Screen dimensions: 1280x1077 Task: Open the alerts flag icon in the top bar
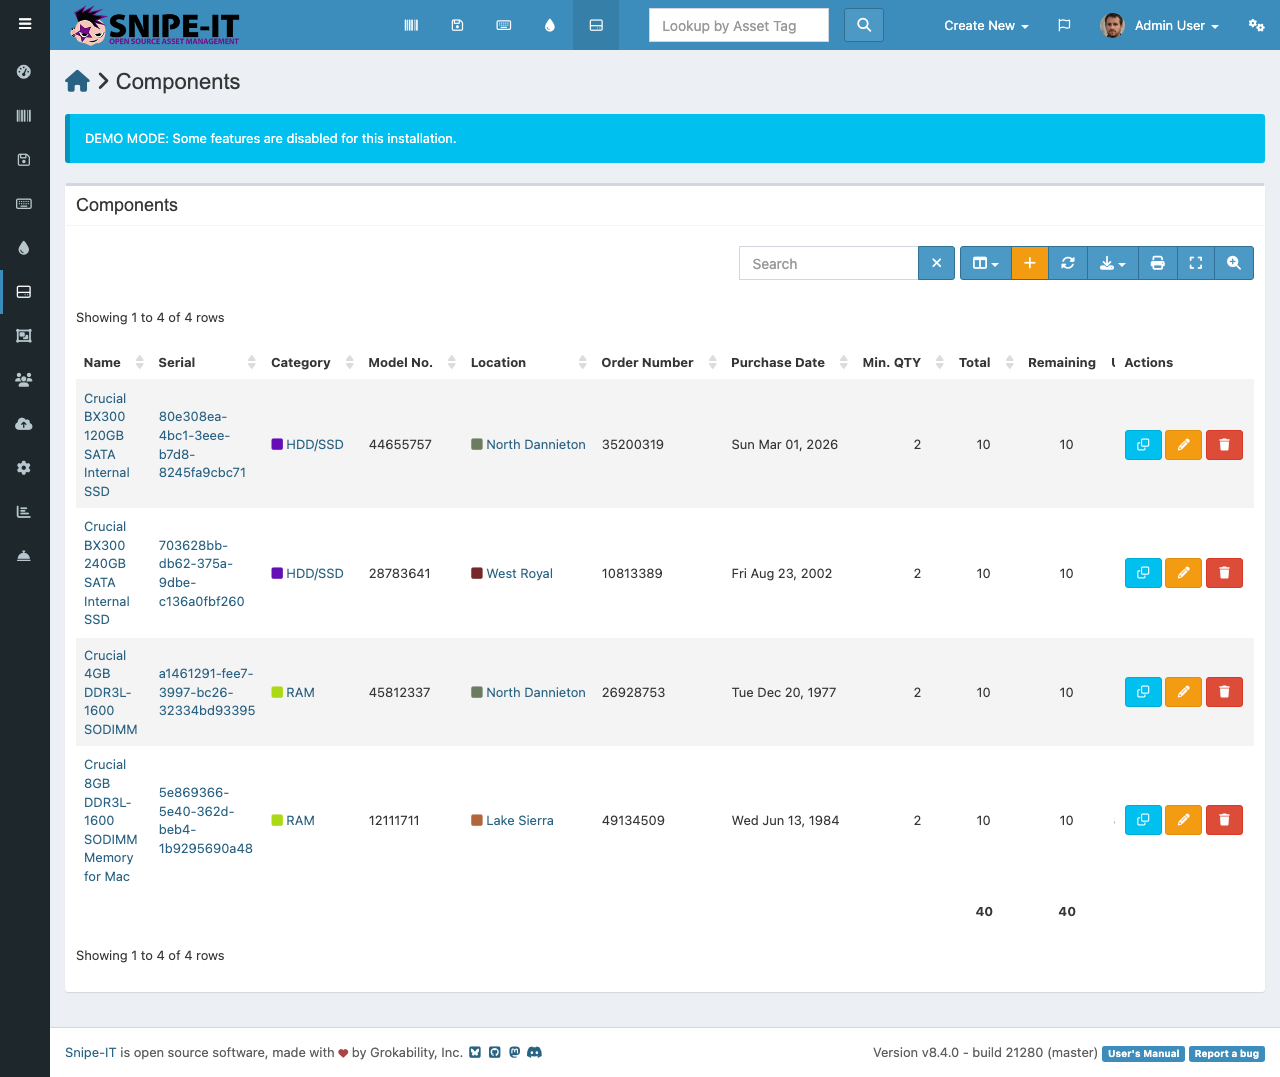[1064, 25]
